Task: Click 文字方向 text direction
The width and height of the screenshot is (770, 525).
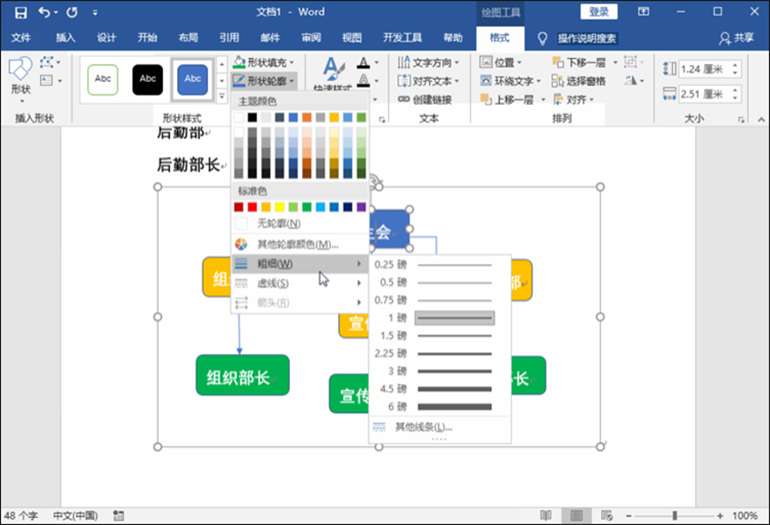Action: [428, 62]
